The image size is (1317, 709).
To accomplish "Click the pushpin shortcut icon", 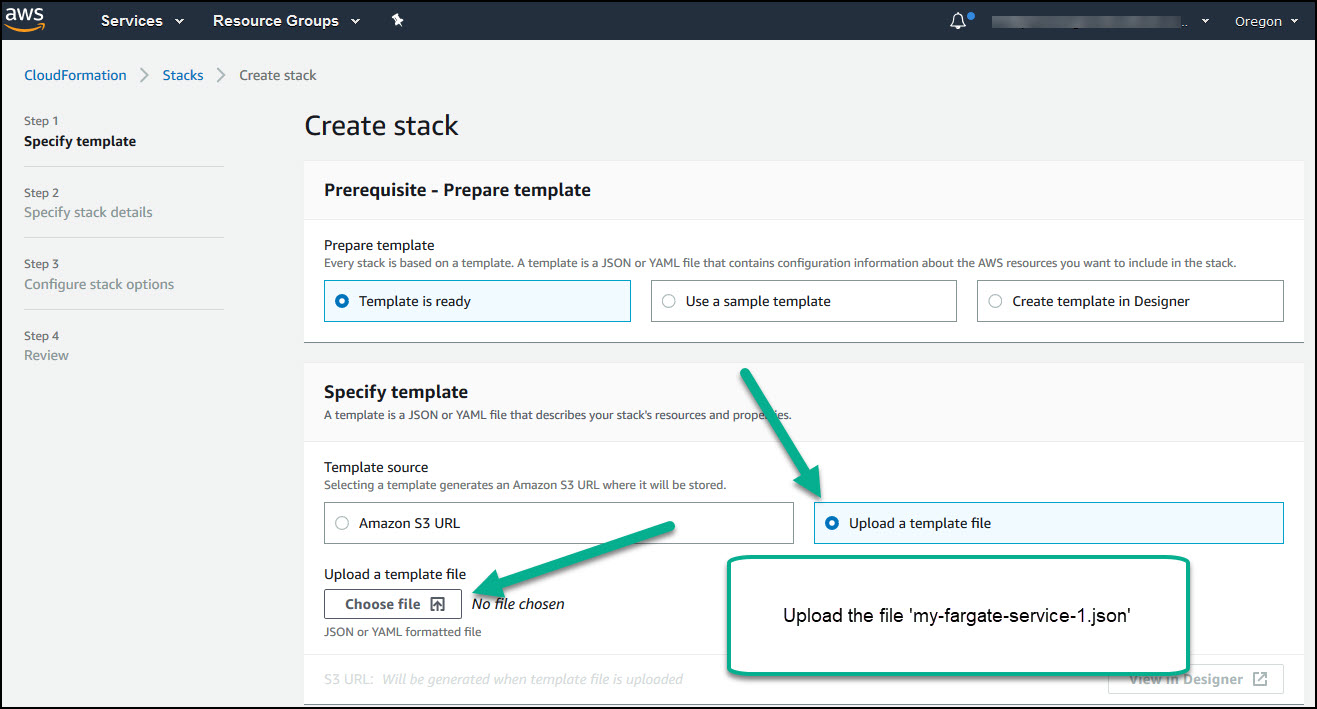I will pyautogui.click(x=397, y=20).
